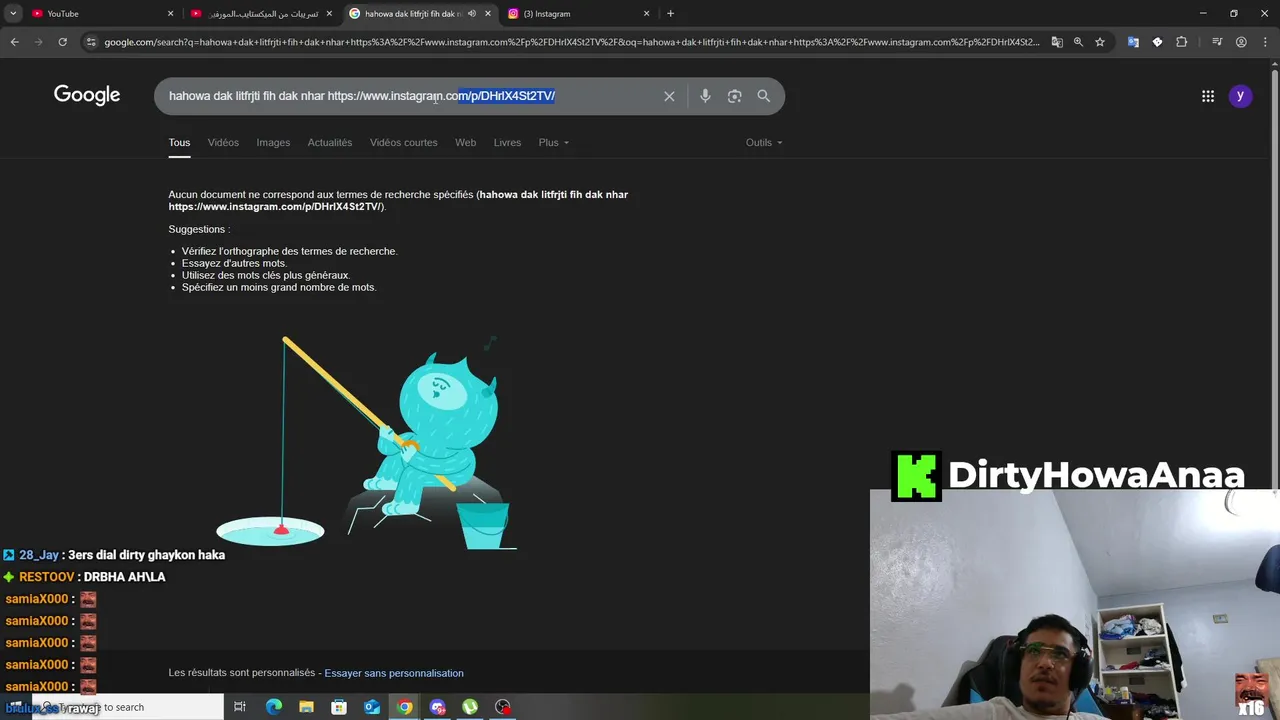Open the Chrome profile avatar icon
Image resolution: width=1280 pixels, height=720 pixels.
(x=1241, y=42)
